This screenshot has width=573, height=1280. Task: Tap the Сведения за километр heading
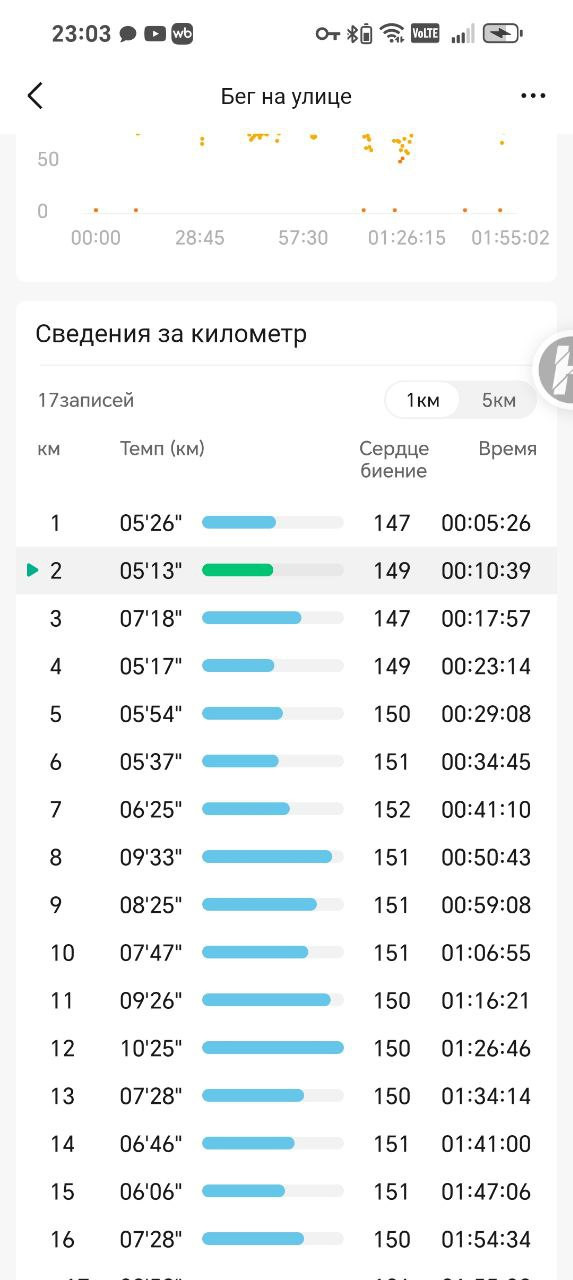pyautogui.click(x=171, y=334)
